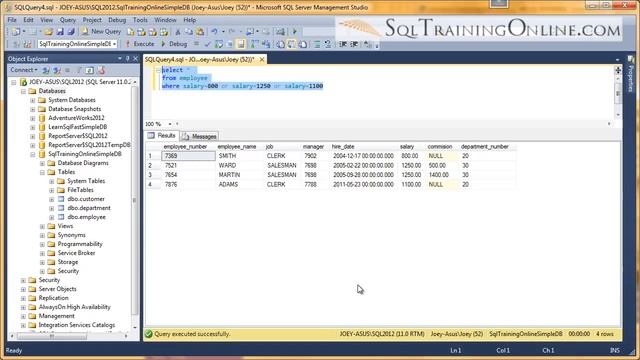
Task: Click the Paste icon in toolbar
Action: pyautogui.click(x=200, y=31)
